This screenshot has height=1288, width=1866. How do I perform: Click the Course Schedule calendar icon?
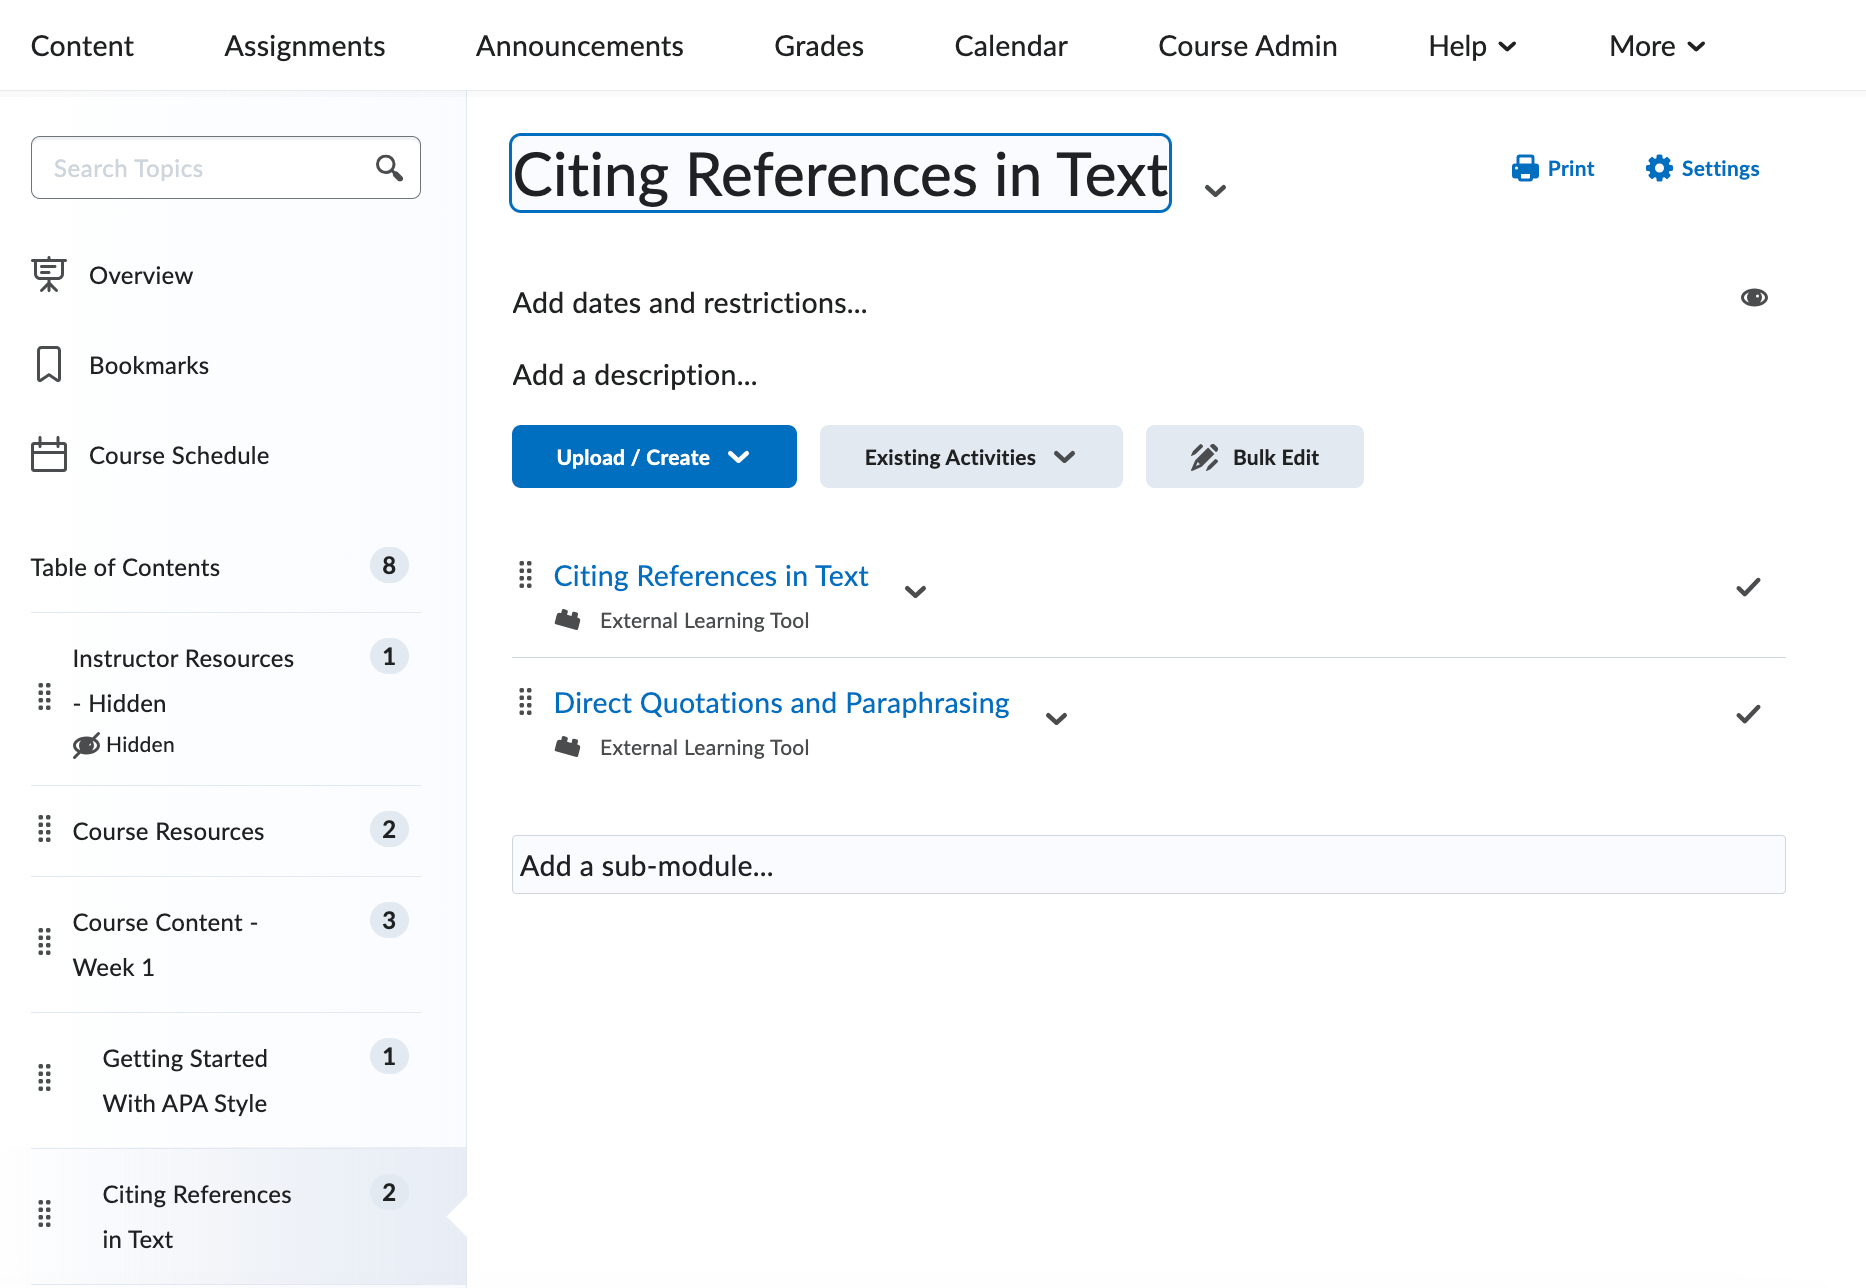click(48, 455)
